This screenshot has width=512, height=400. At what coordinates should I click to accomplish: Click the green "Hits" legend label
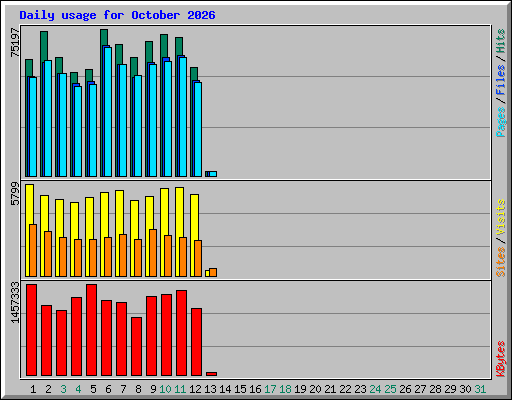tap(501, 41)
